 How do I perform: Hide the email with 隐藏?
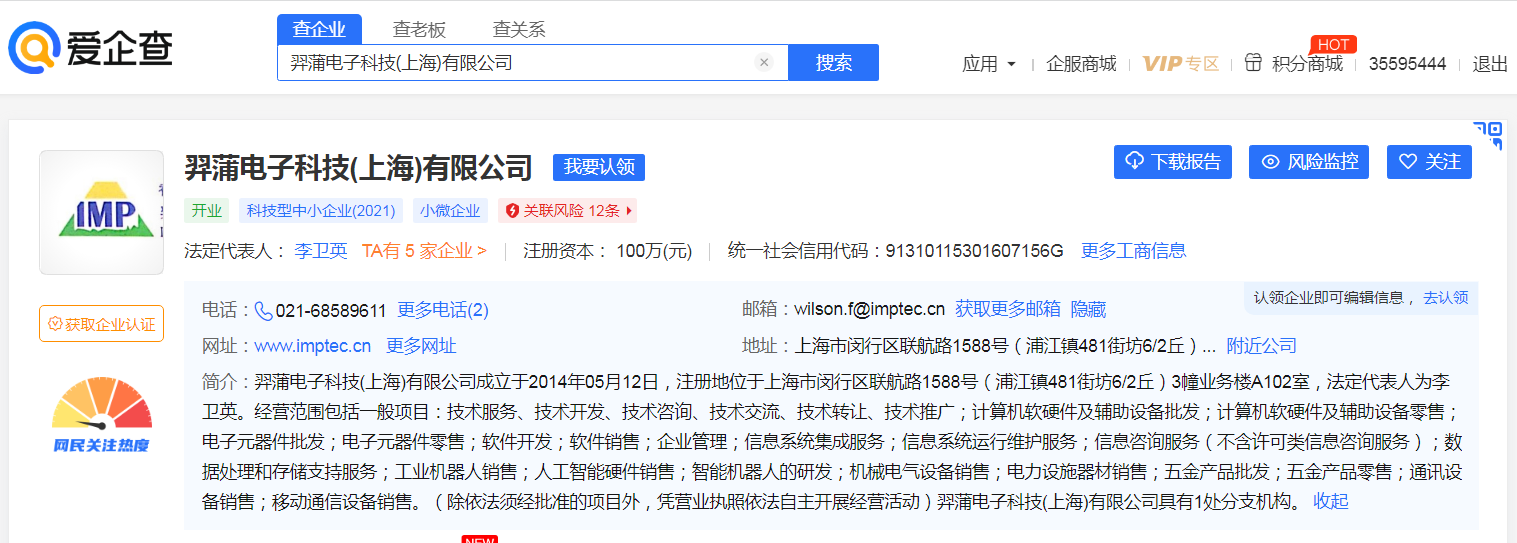[1088, 310]
